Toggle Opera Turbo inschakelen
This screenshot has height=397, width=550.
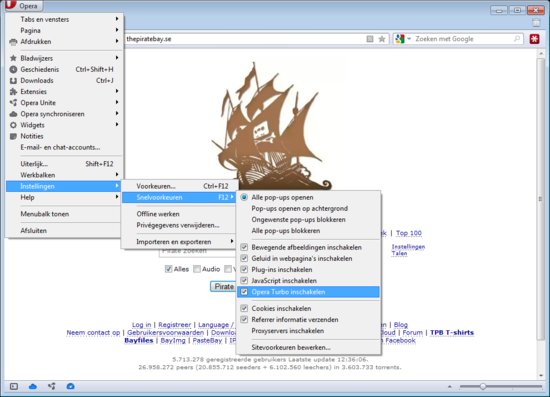[309, 292]
